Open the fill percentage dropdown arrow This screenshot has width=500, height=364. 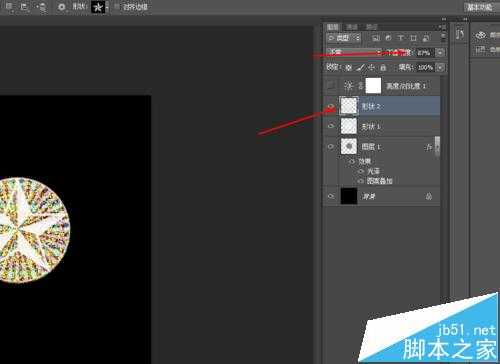(440, 67)
